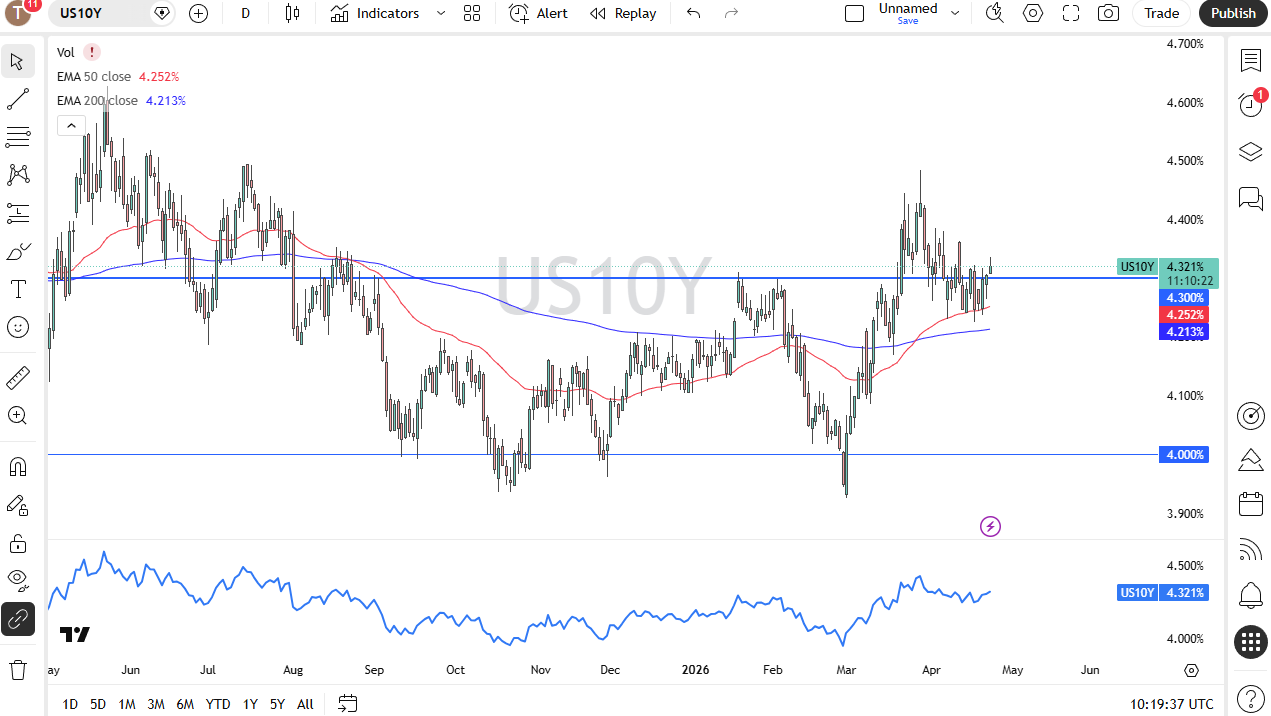
Task: Open the Fibonacci retracement tools
Action: point(17,137)
